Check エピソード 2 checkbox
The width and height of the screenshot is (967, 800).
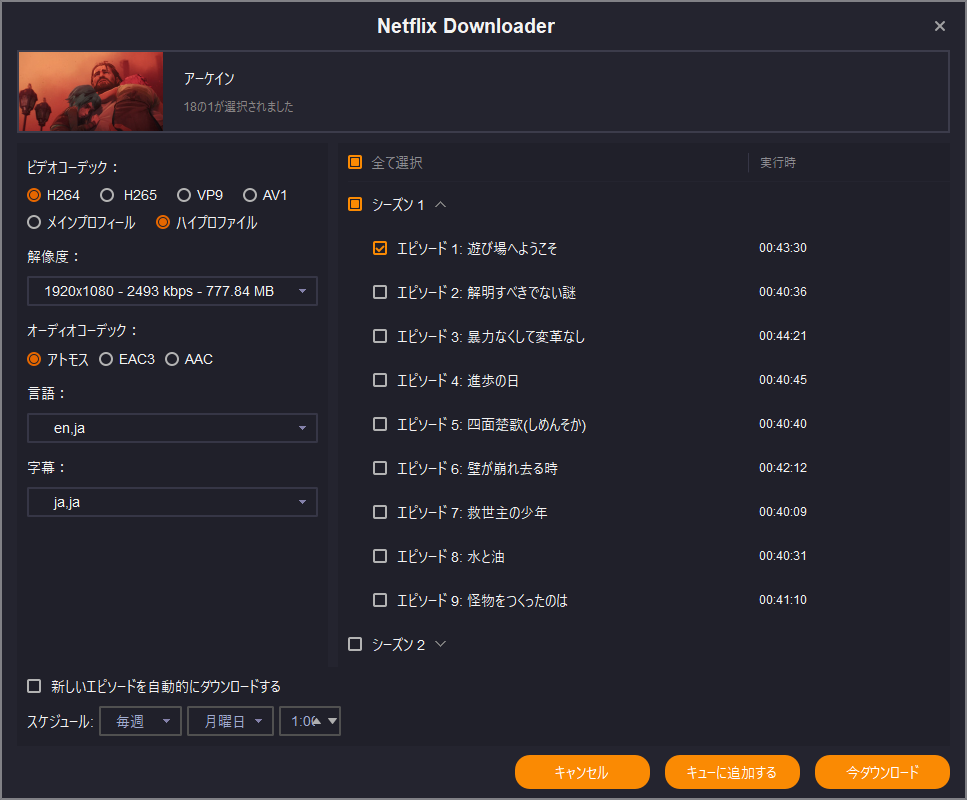click(x=380, y=292)
